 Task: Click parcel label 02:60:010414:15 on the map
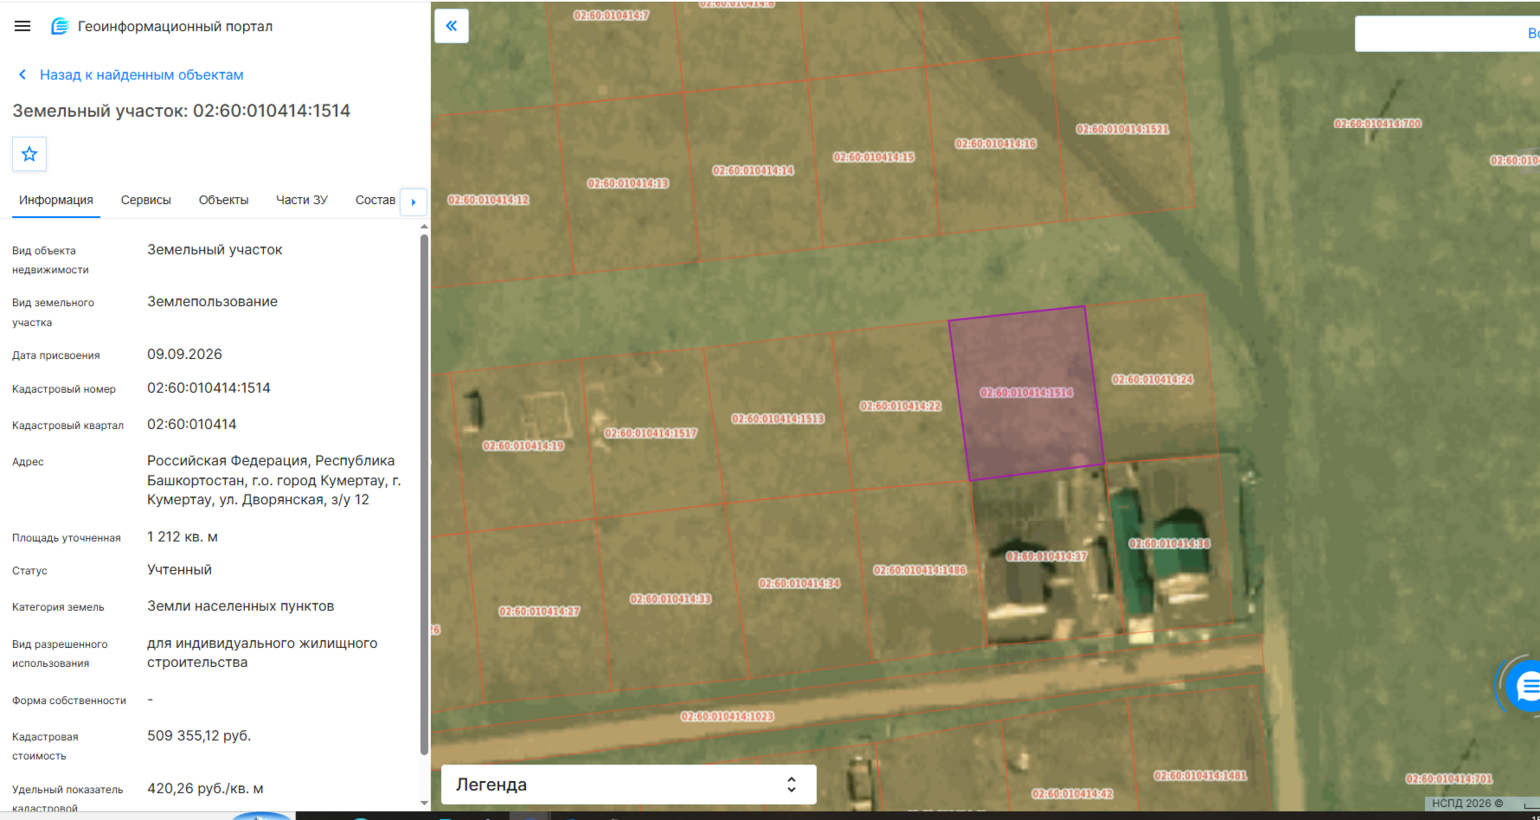coord(874,157)
